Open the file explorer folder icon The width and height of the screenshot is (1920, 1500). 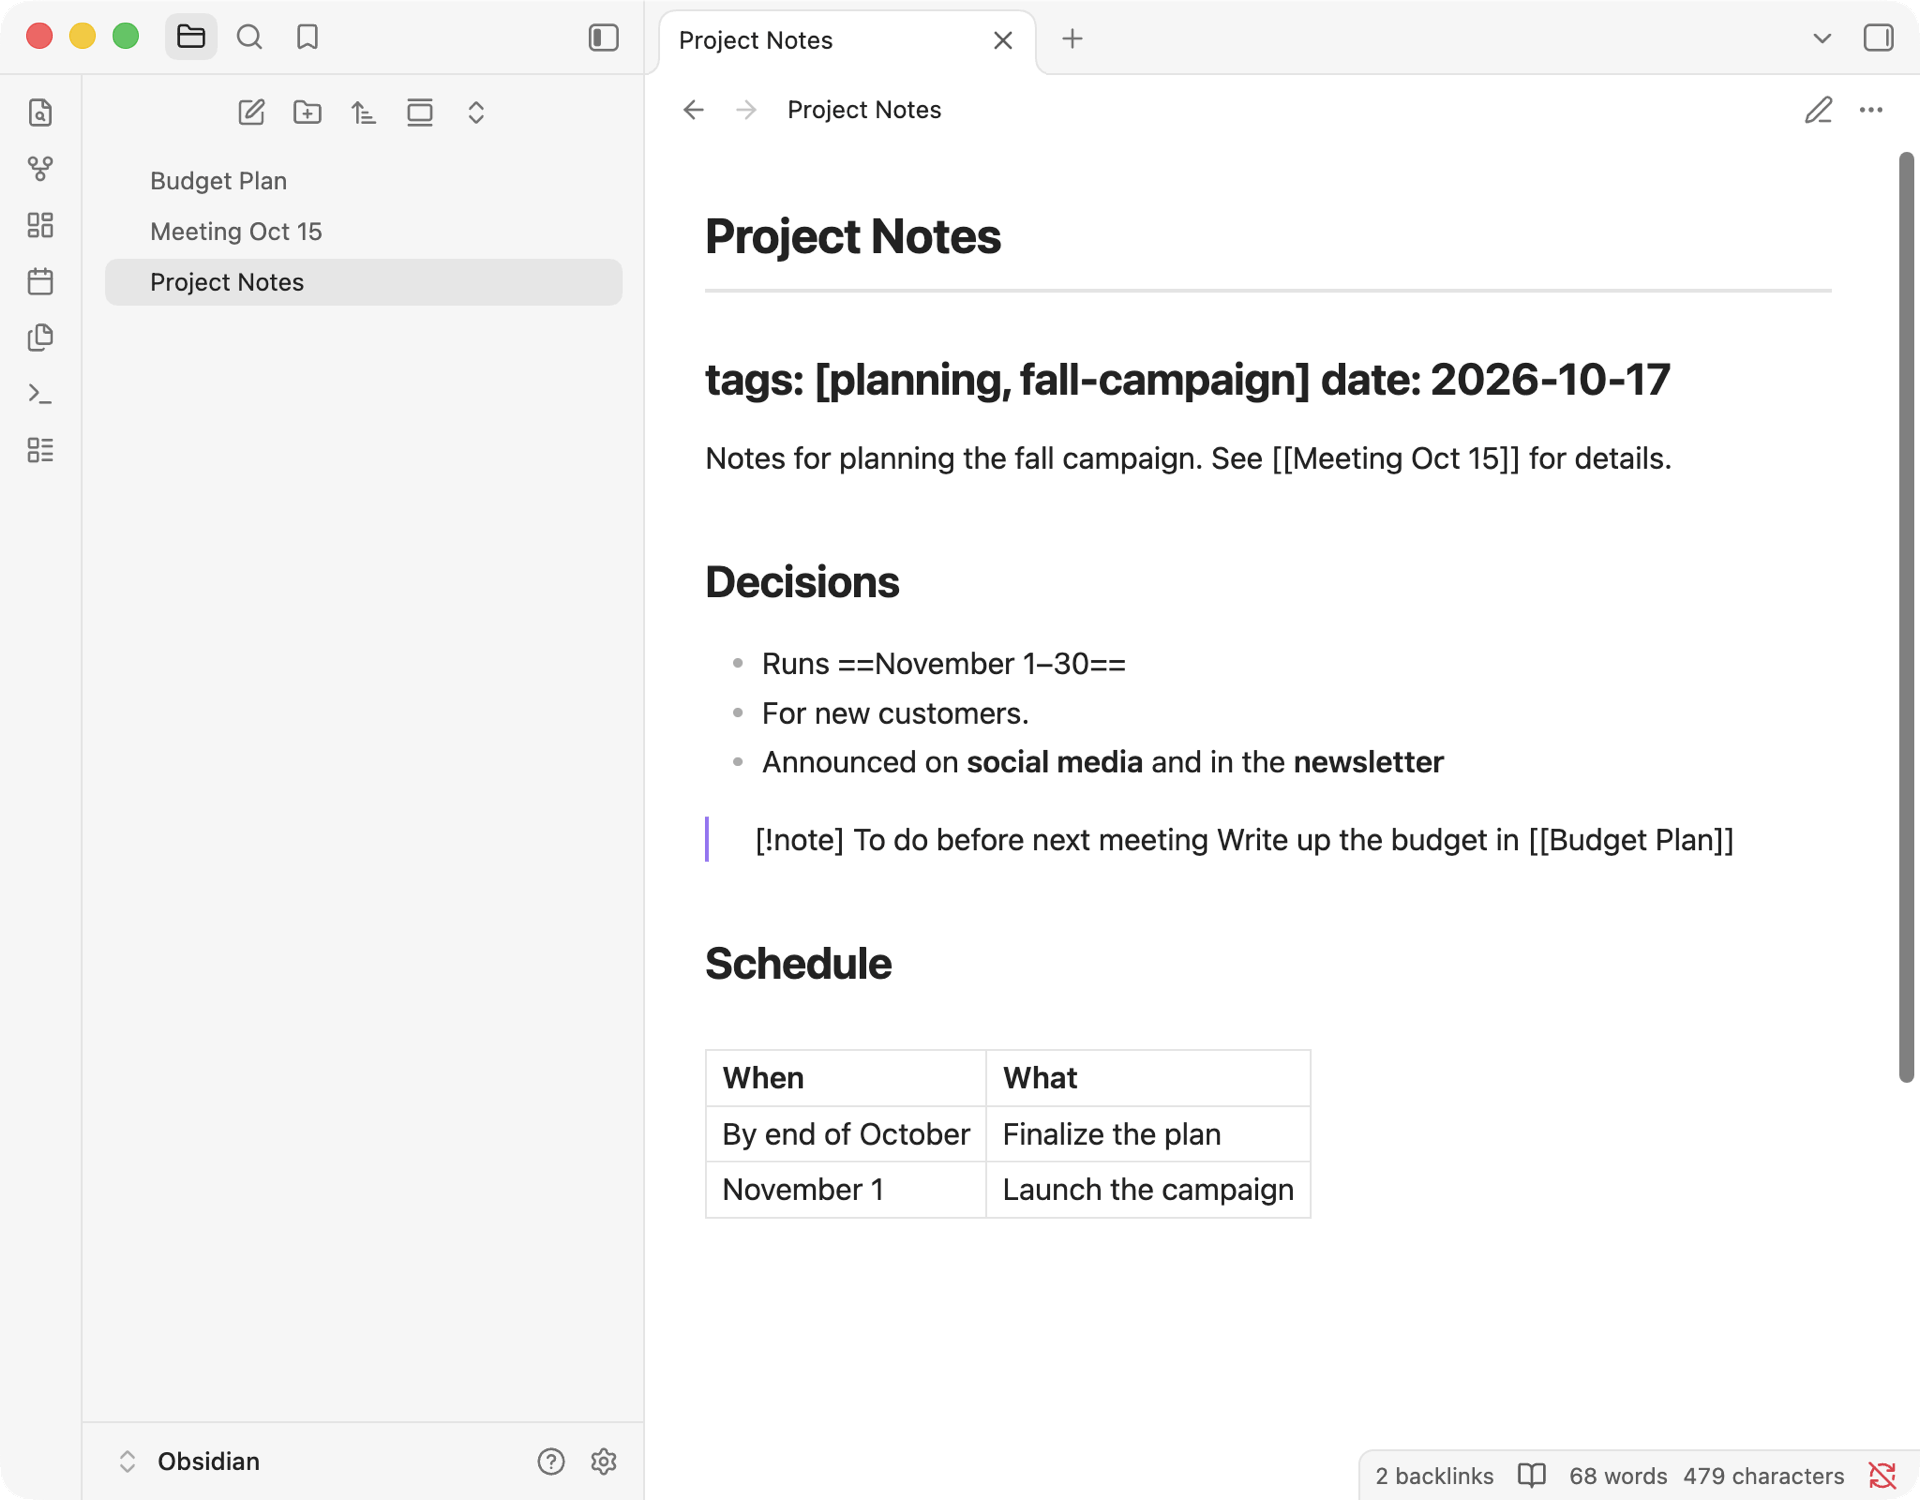pos(191,38)
